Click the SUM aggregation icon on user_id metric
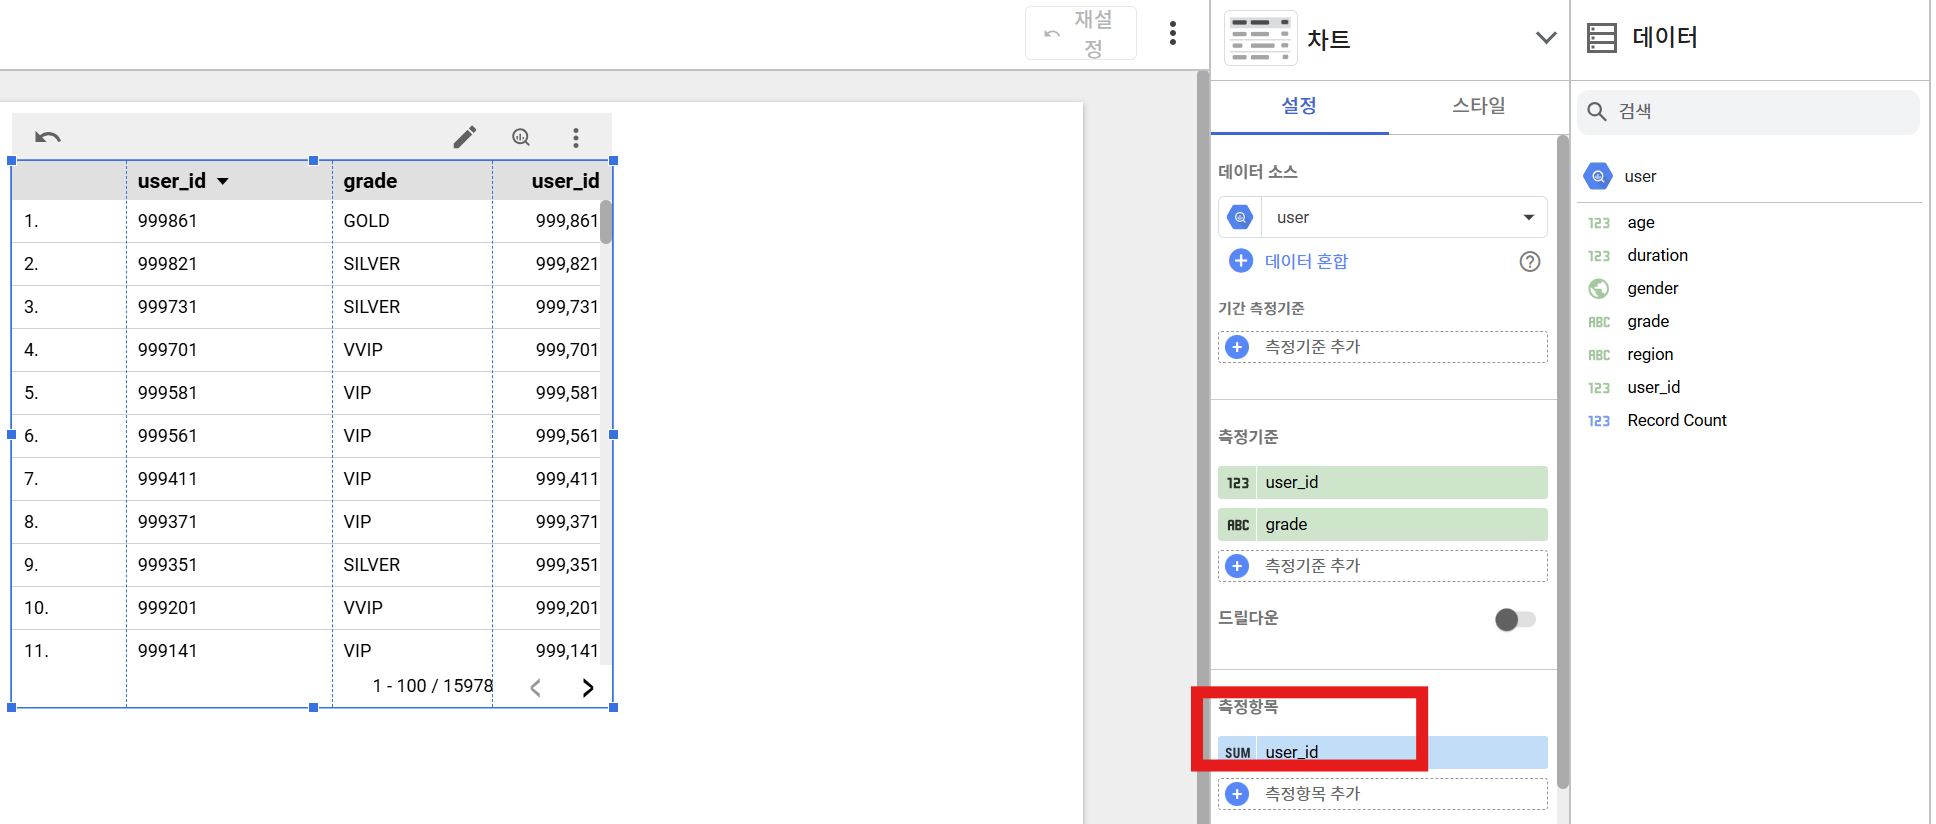The width and height of the screenshot is (1936, 824). point(1238,752)
